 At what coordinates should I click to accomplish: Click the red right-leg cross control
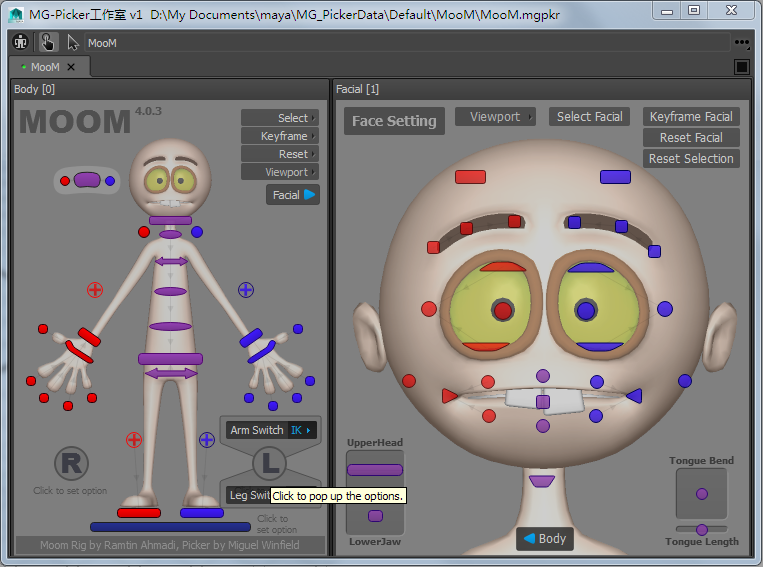pyautogui.click(x=133, y=440)
